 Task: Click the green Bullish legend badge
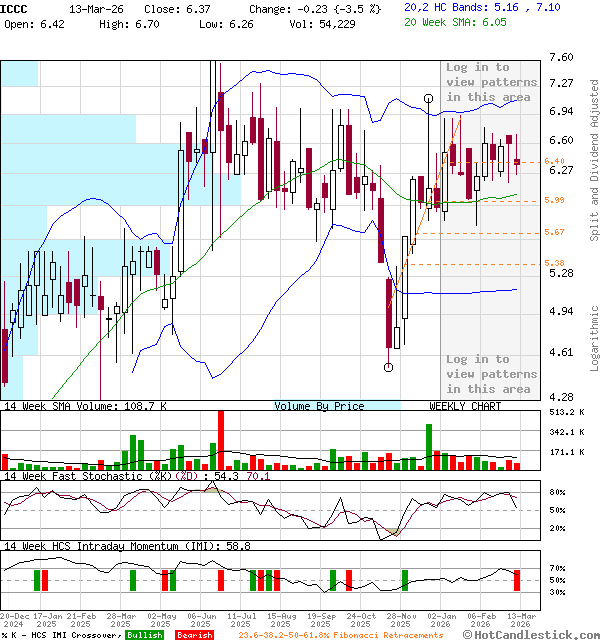click(x=145, y=635)
